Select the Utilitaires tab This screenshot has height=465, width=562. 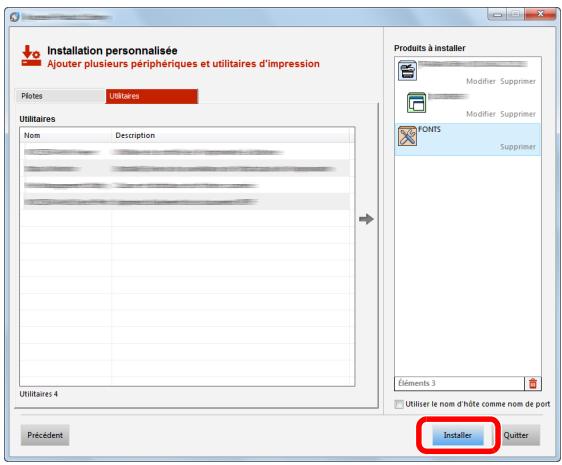(x=152, y=96)
